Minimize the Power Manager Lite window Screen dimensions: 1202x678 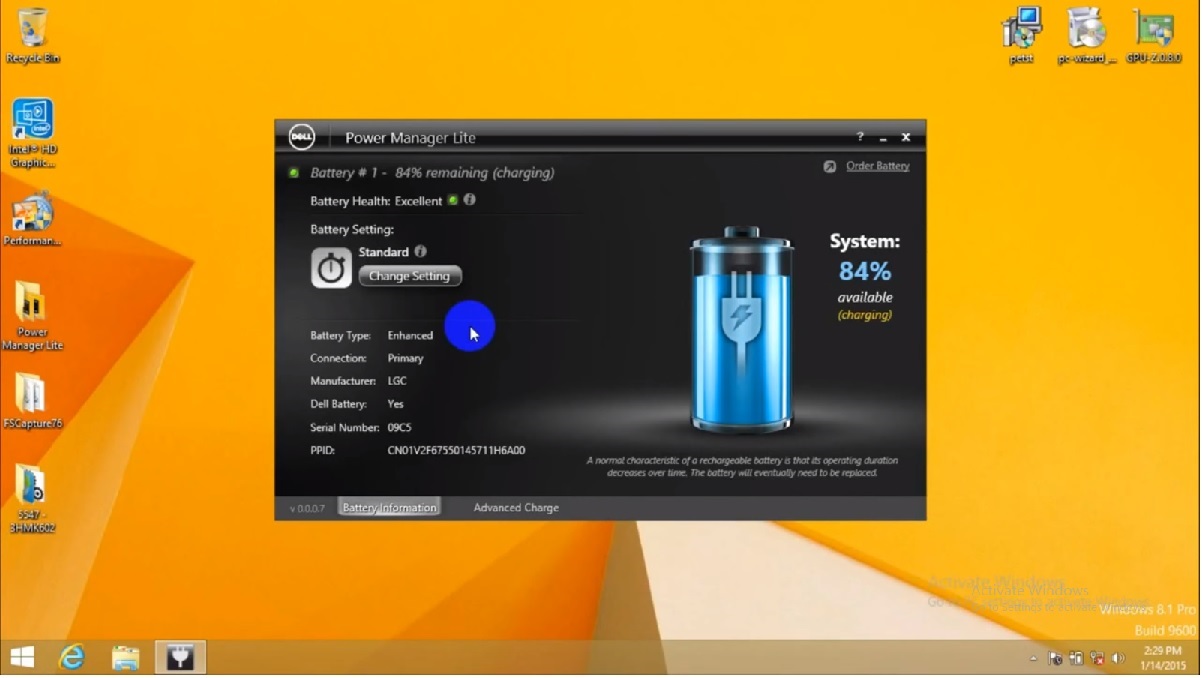tap(883, 137)
